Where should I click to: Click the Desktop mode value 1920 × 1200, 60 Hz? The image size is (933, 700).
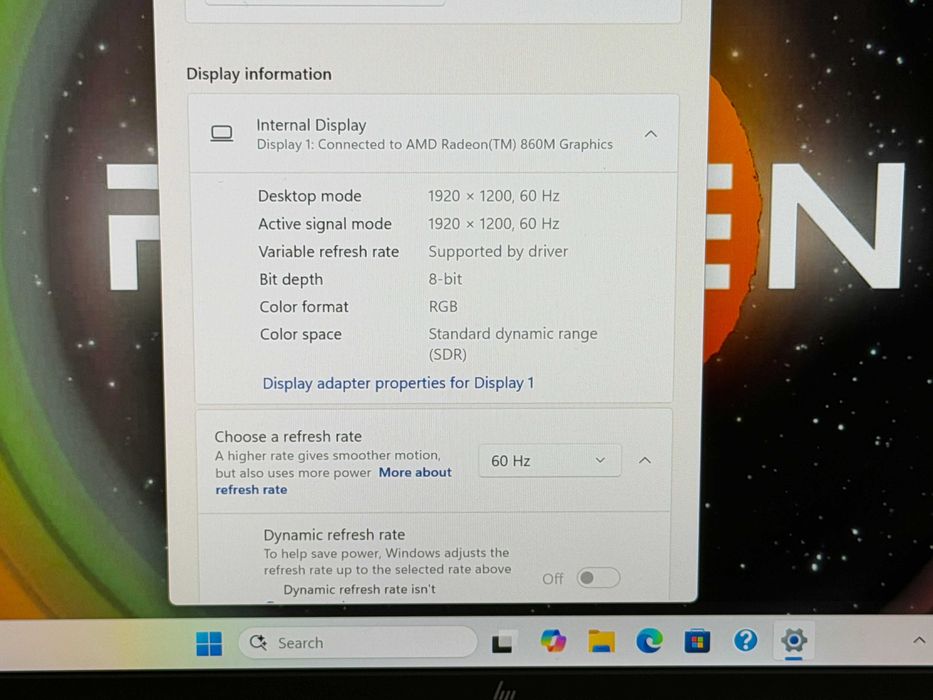point(493,196)
